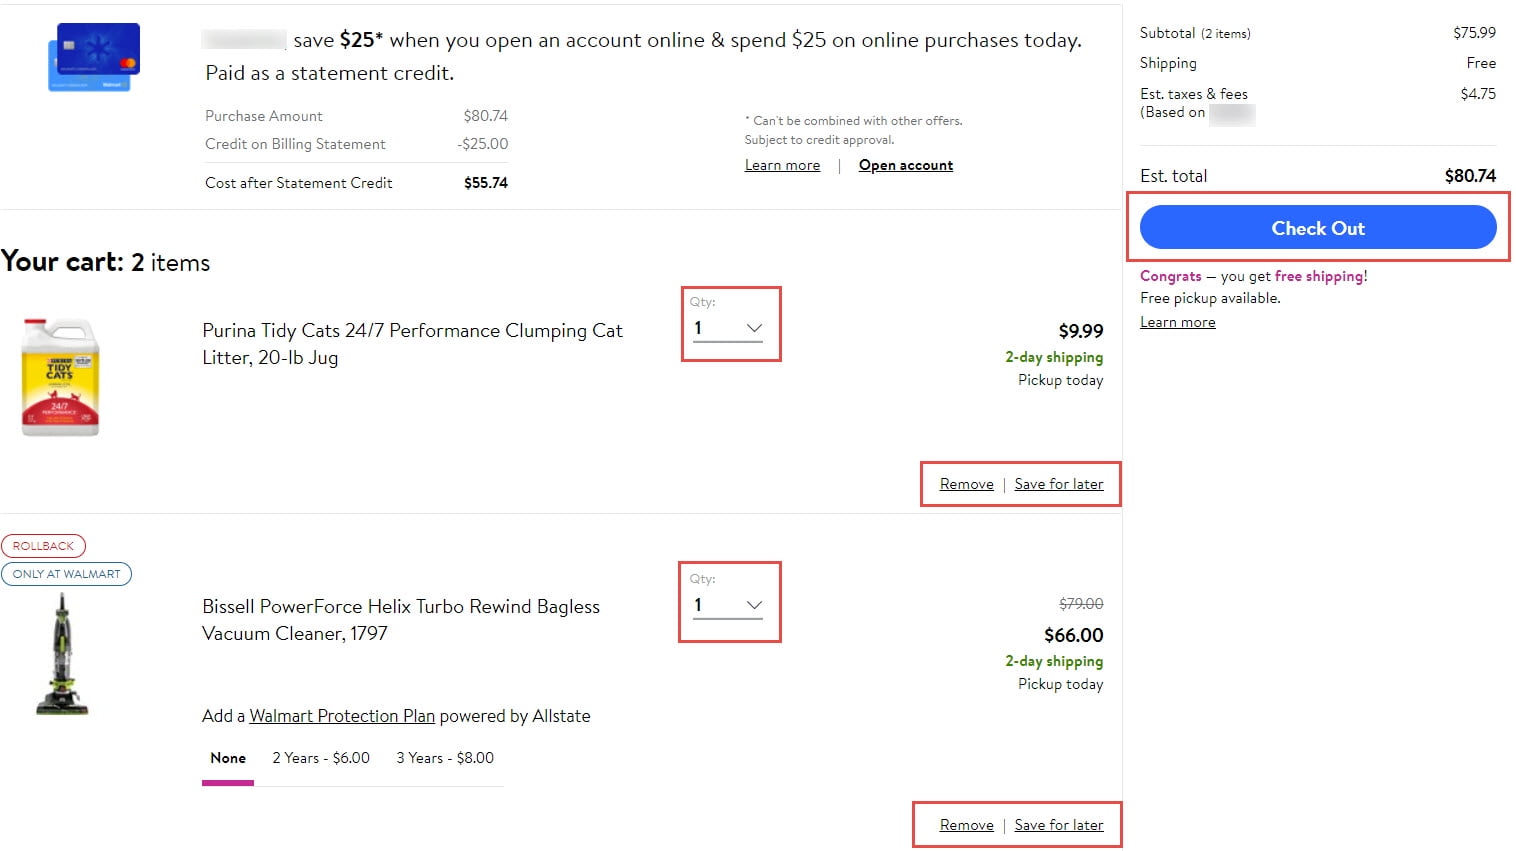Viewport: 1516px width, 851px height.
Task: Expand the Qty dropdown for Tidy Cats litter
Action: pos(728,327)
